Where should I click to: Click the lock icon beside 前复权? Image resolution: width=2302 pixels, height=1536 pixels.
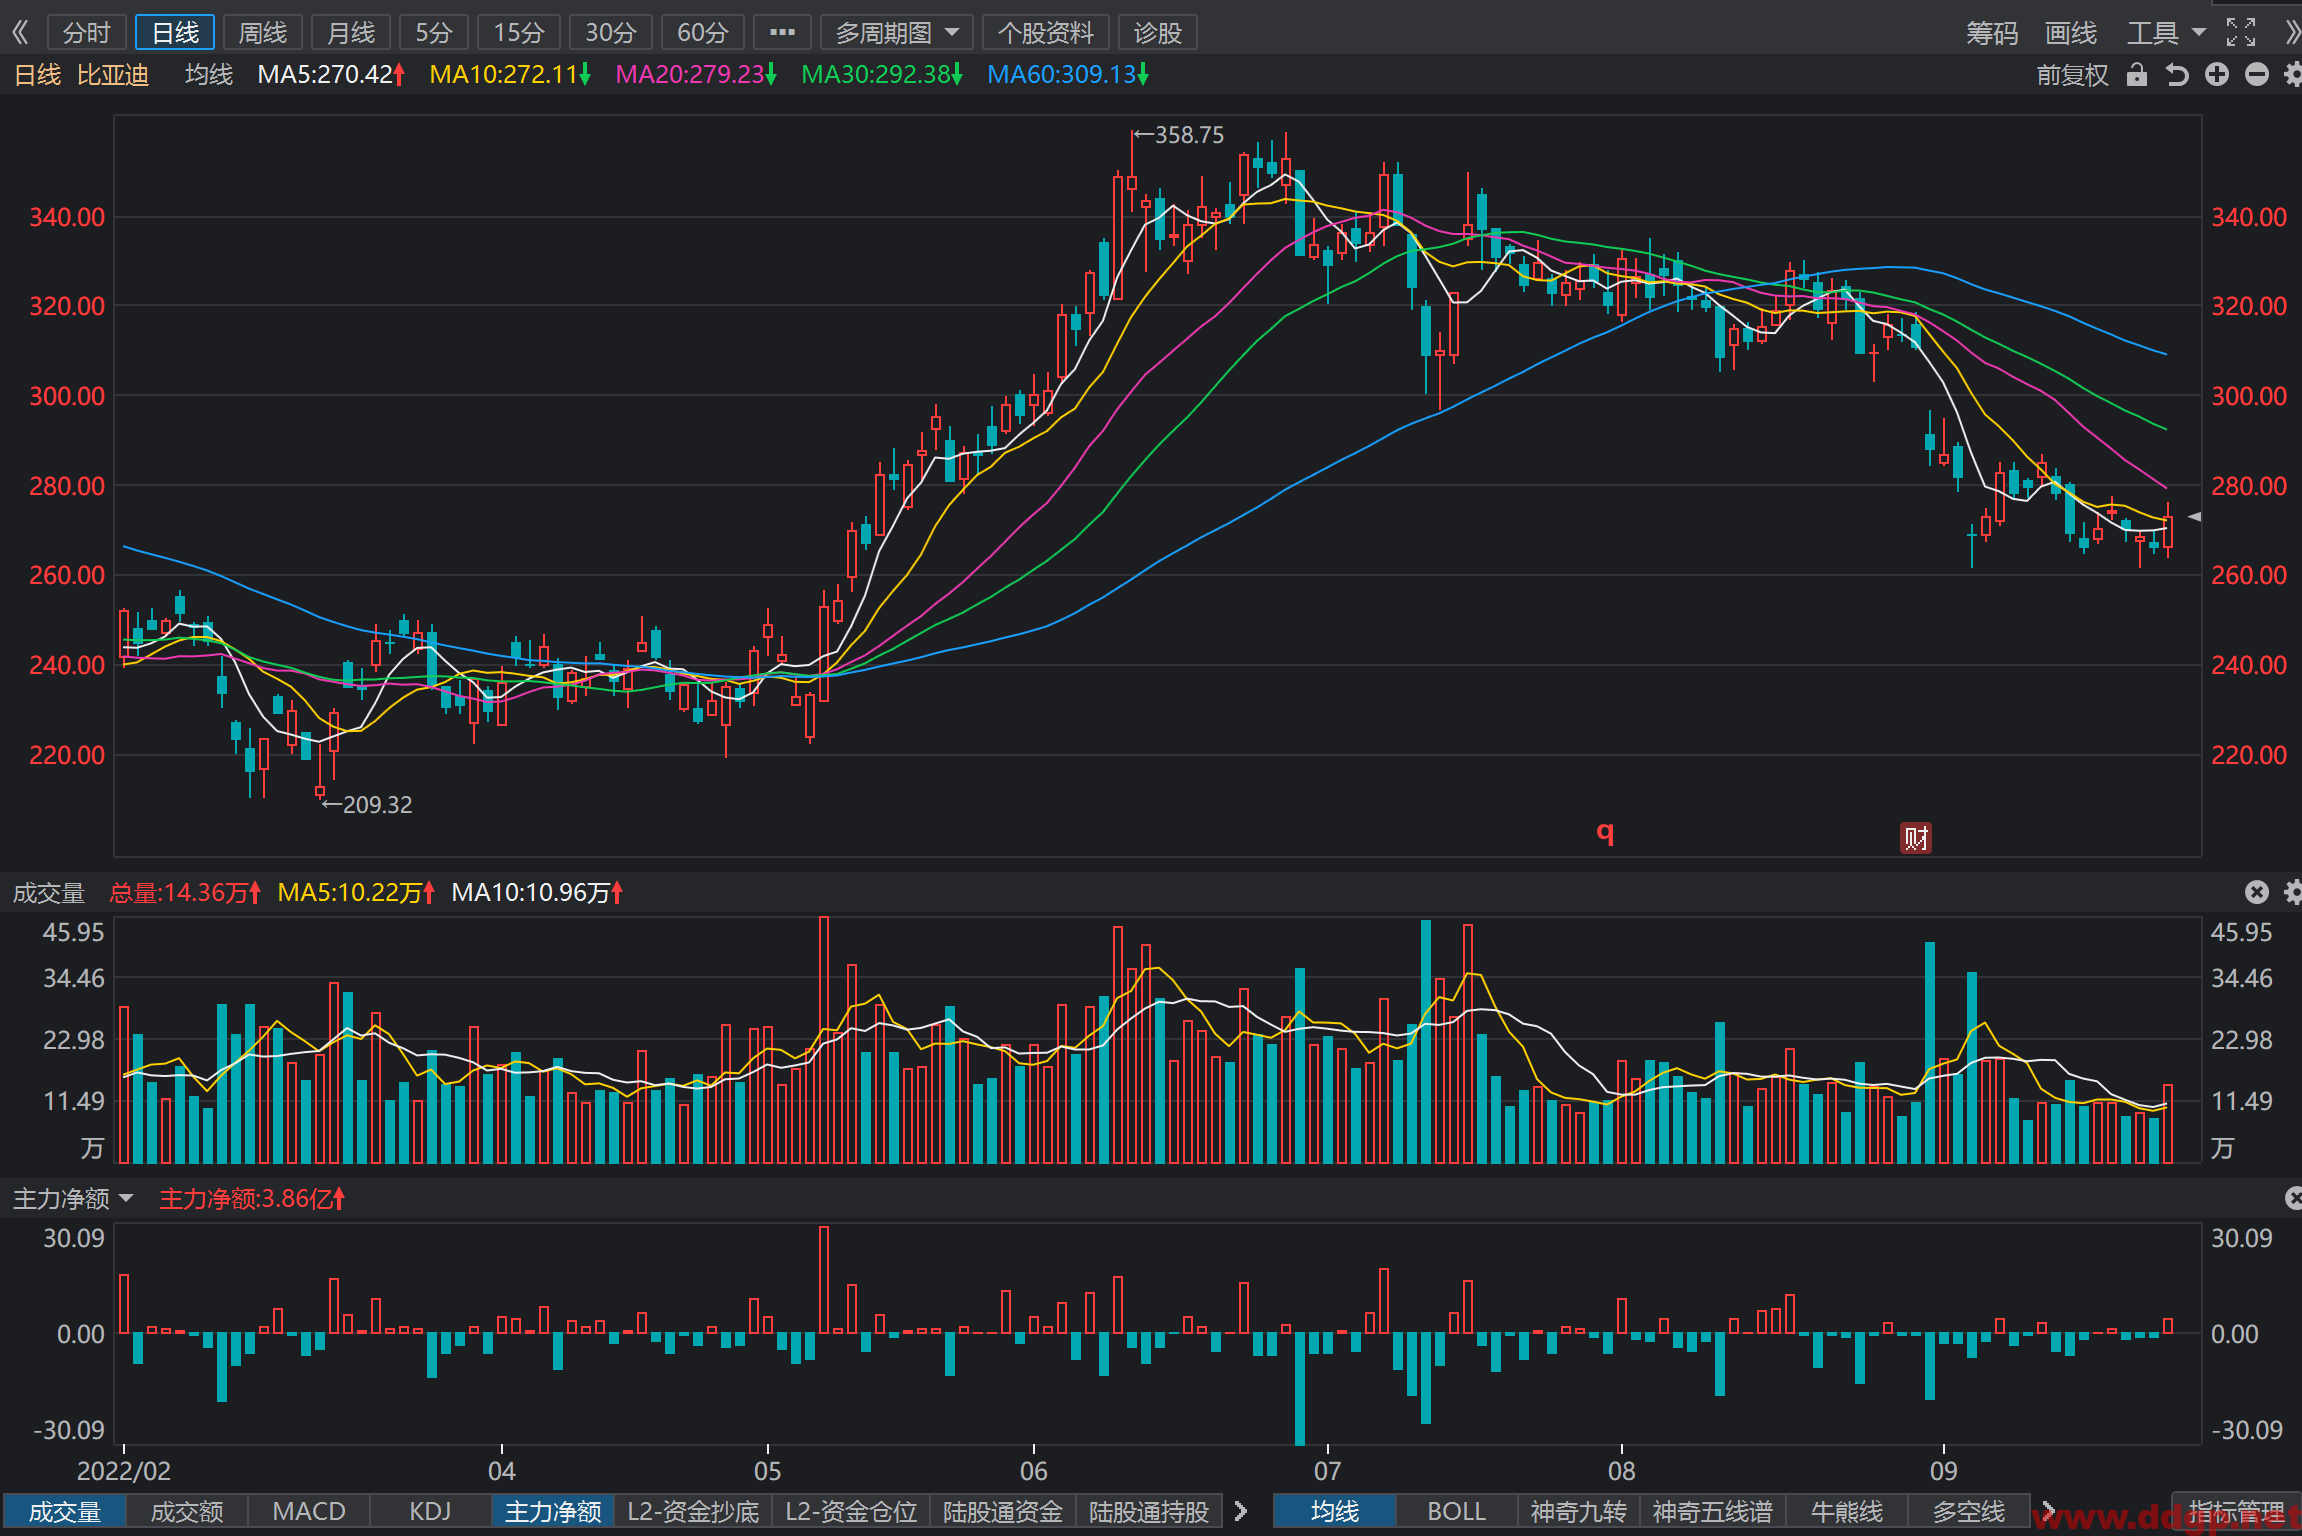(x=2137, y=75)
